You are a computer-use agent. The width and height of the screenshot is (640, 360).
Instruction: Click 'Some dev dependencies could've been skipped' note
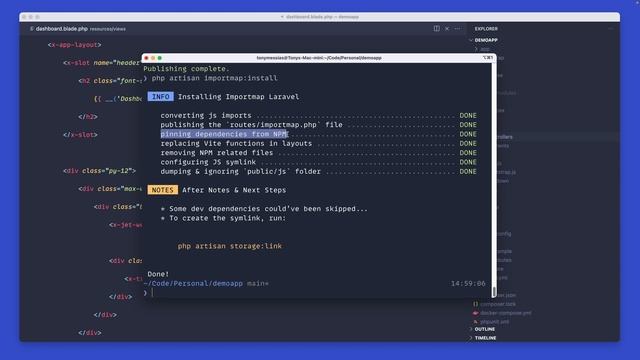[x=264, y=209]
